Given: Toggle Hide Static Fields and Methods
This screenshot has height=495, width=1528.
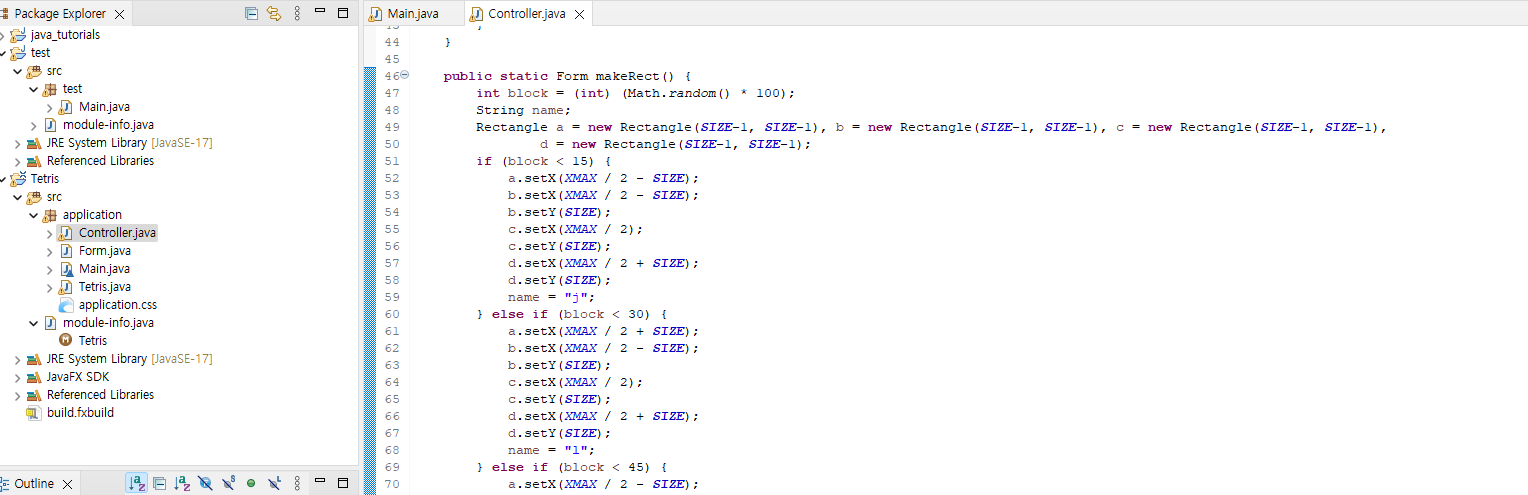Looking at the screenshot, I should click(x=228, y=483).
